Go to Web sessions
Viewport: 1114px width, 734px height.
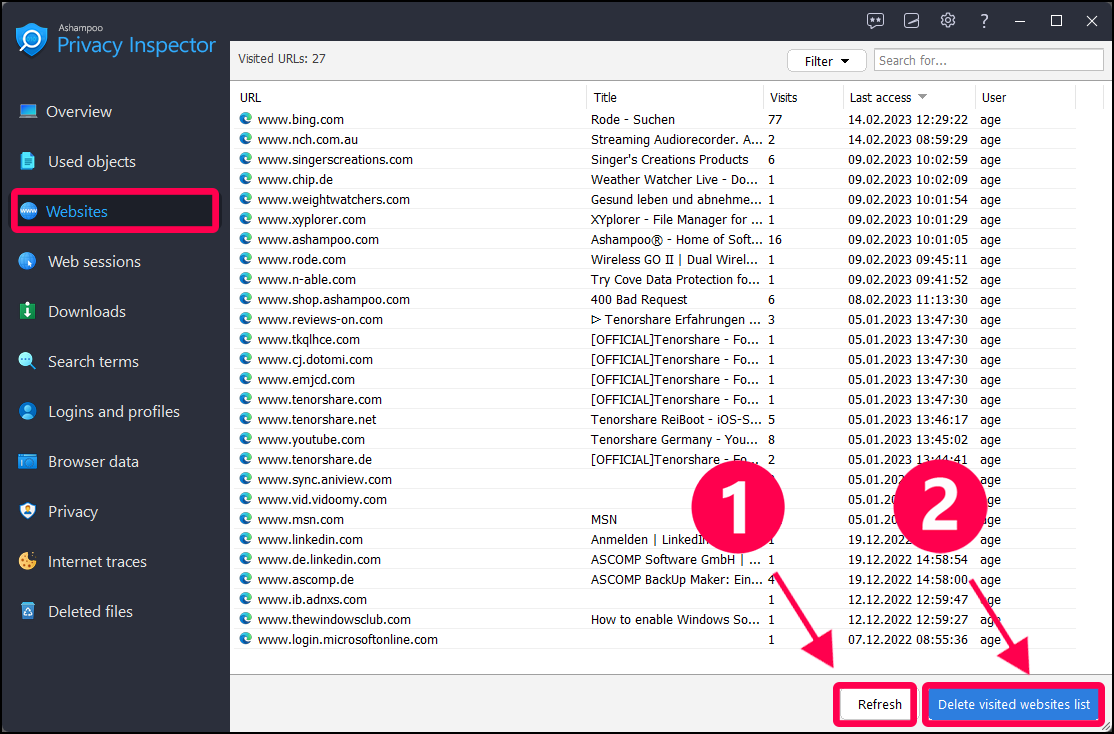tap(94, 261)
